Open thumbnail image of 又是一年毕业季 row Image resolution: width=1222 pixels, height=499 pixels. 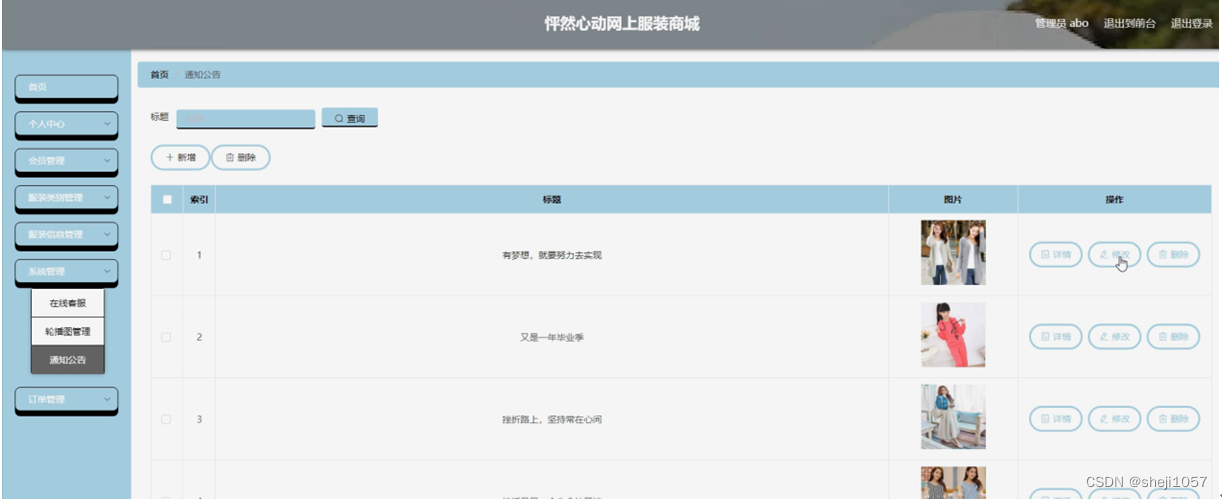(x=953, y=335)
